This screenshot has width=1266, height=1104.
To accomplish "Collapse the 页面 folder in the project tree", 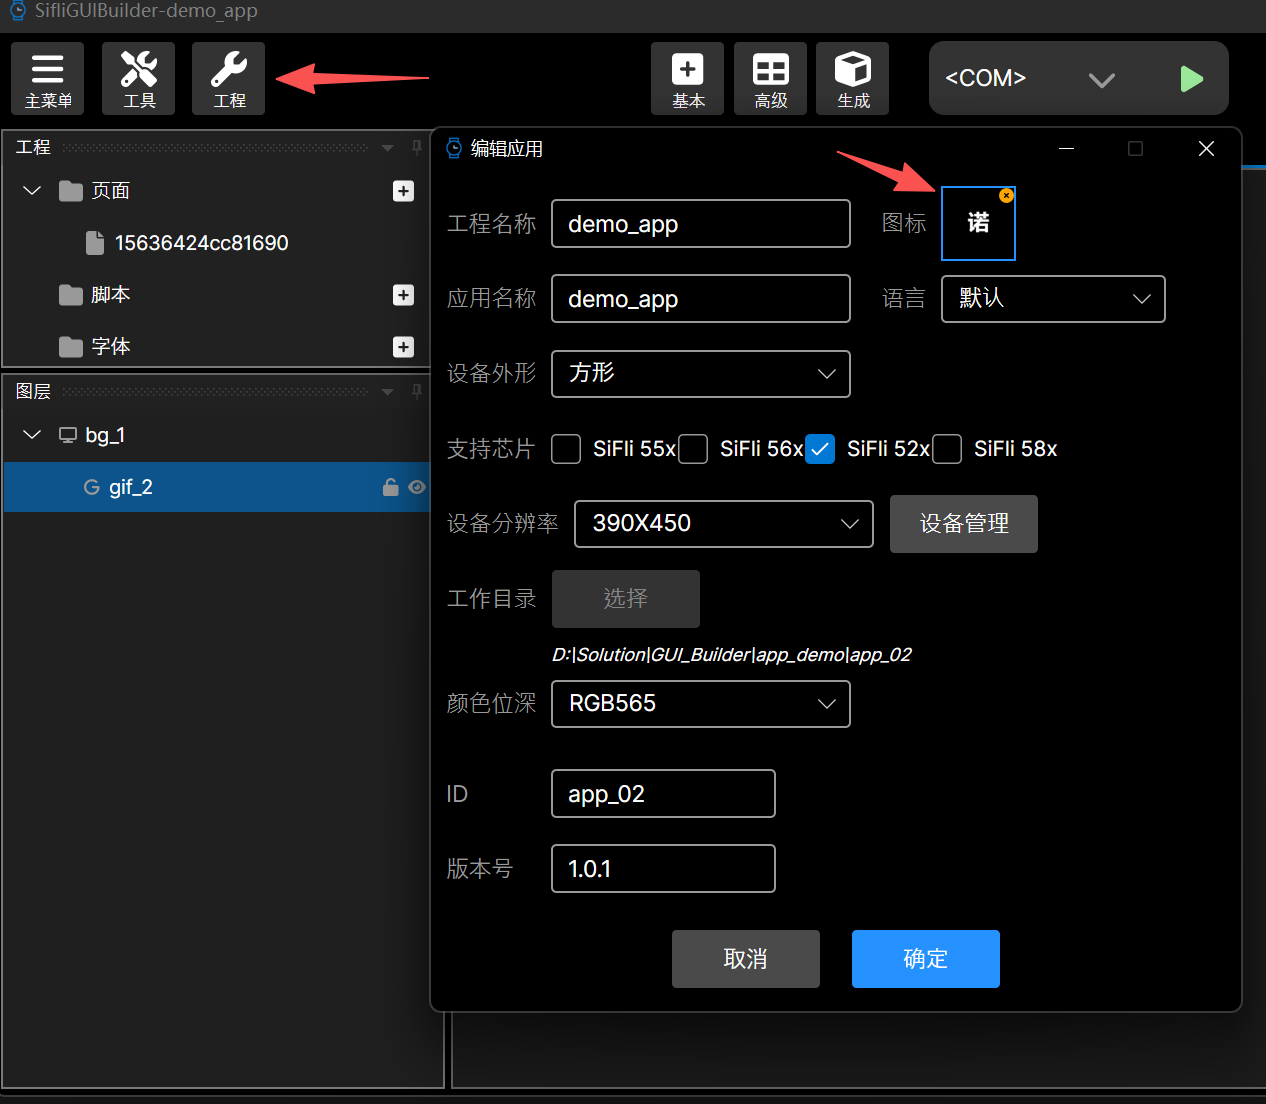I will [x=31, y=190].
